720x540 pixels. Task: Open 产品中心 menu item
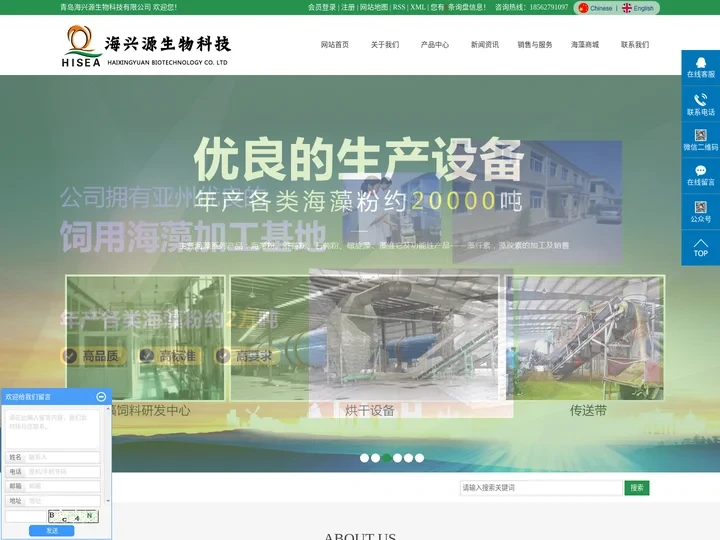(x=435, y=45)
